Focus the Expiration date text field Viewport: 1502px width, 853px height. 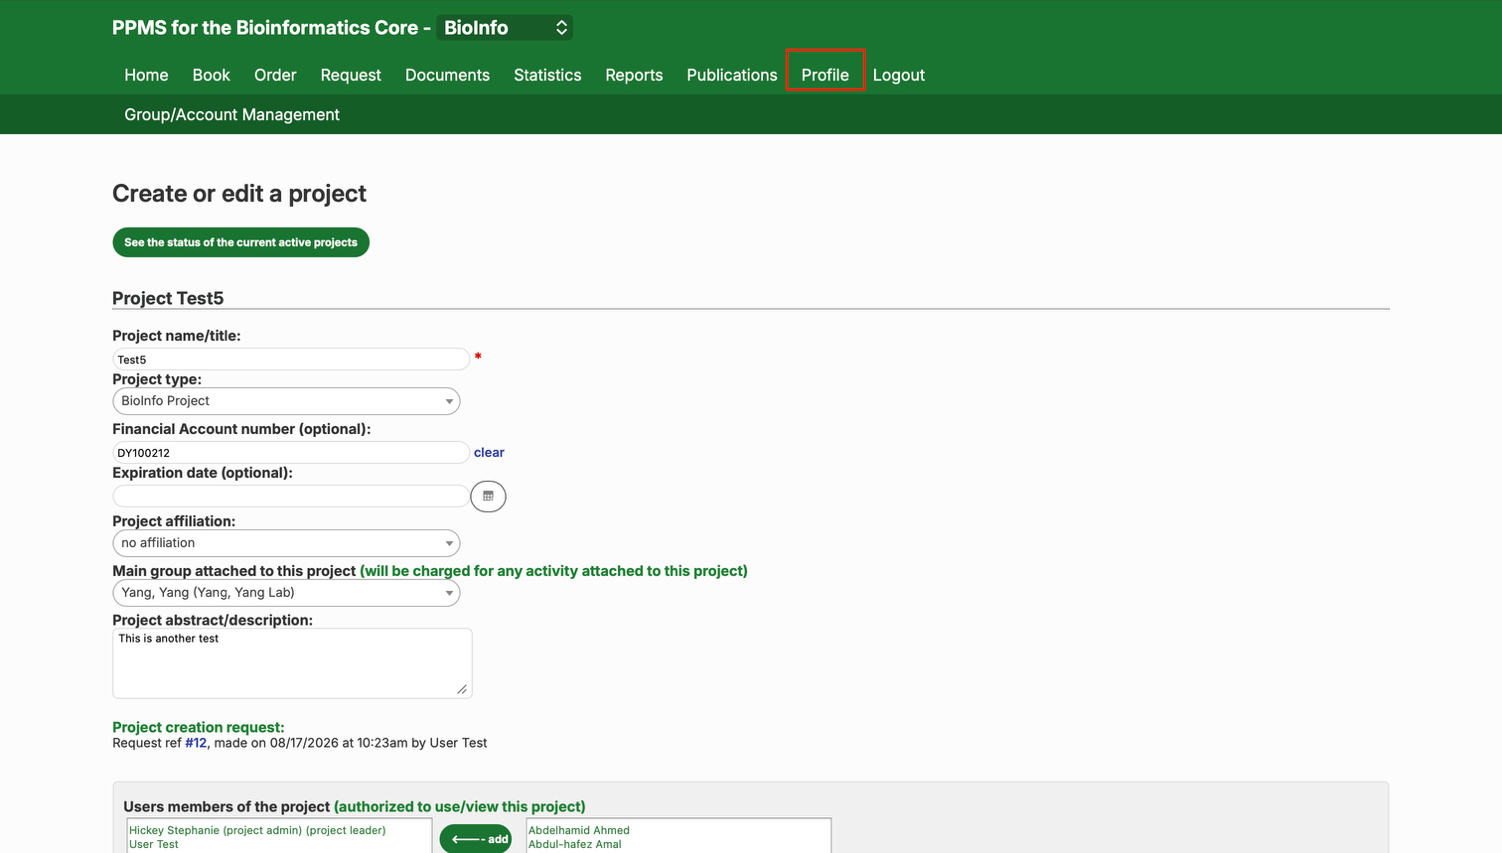coord(291,496)
